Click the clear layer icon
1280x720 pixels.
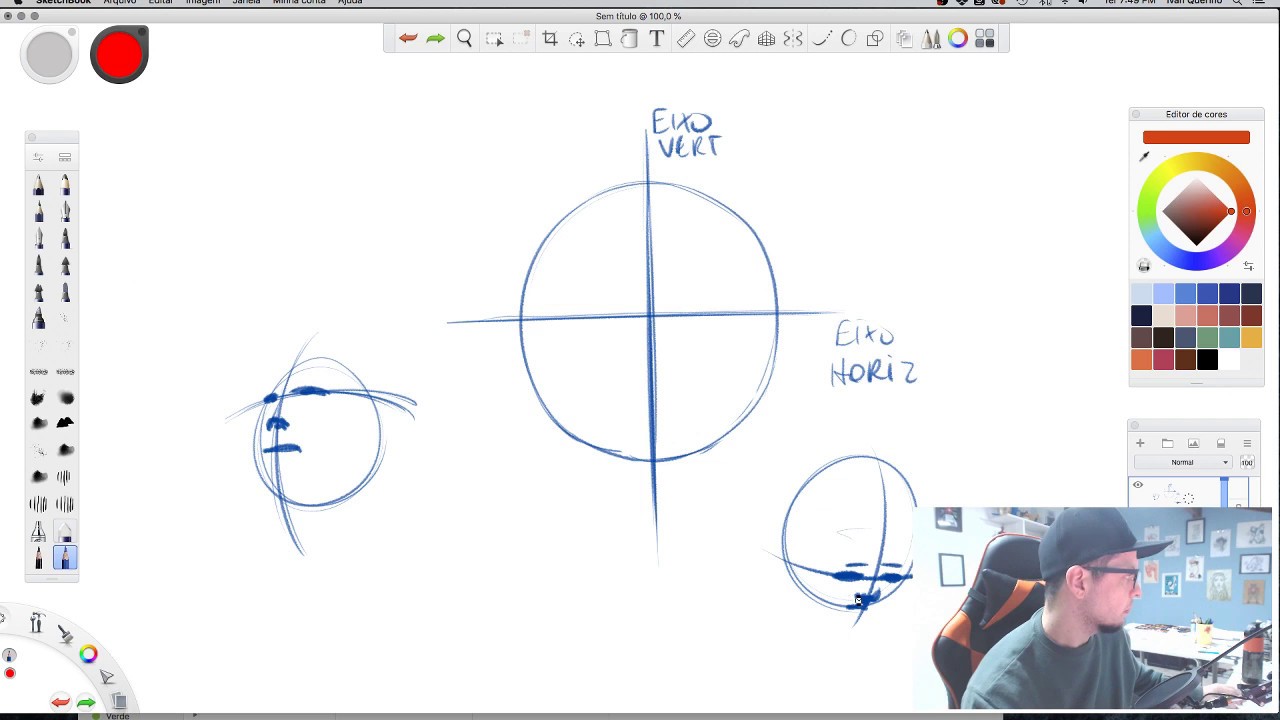click(x=1220, y=443)
